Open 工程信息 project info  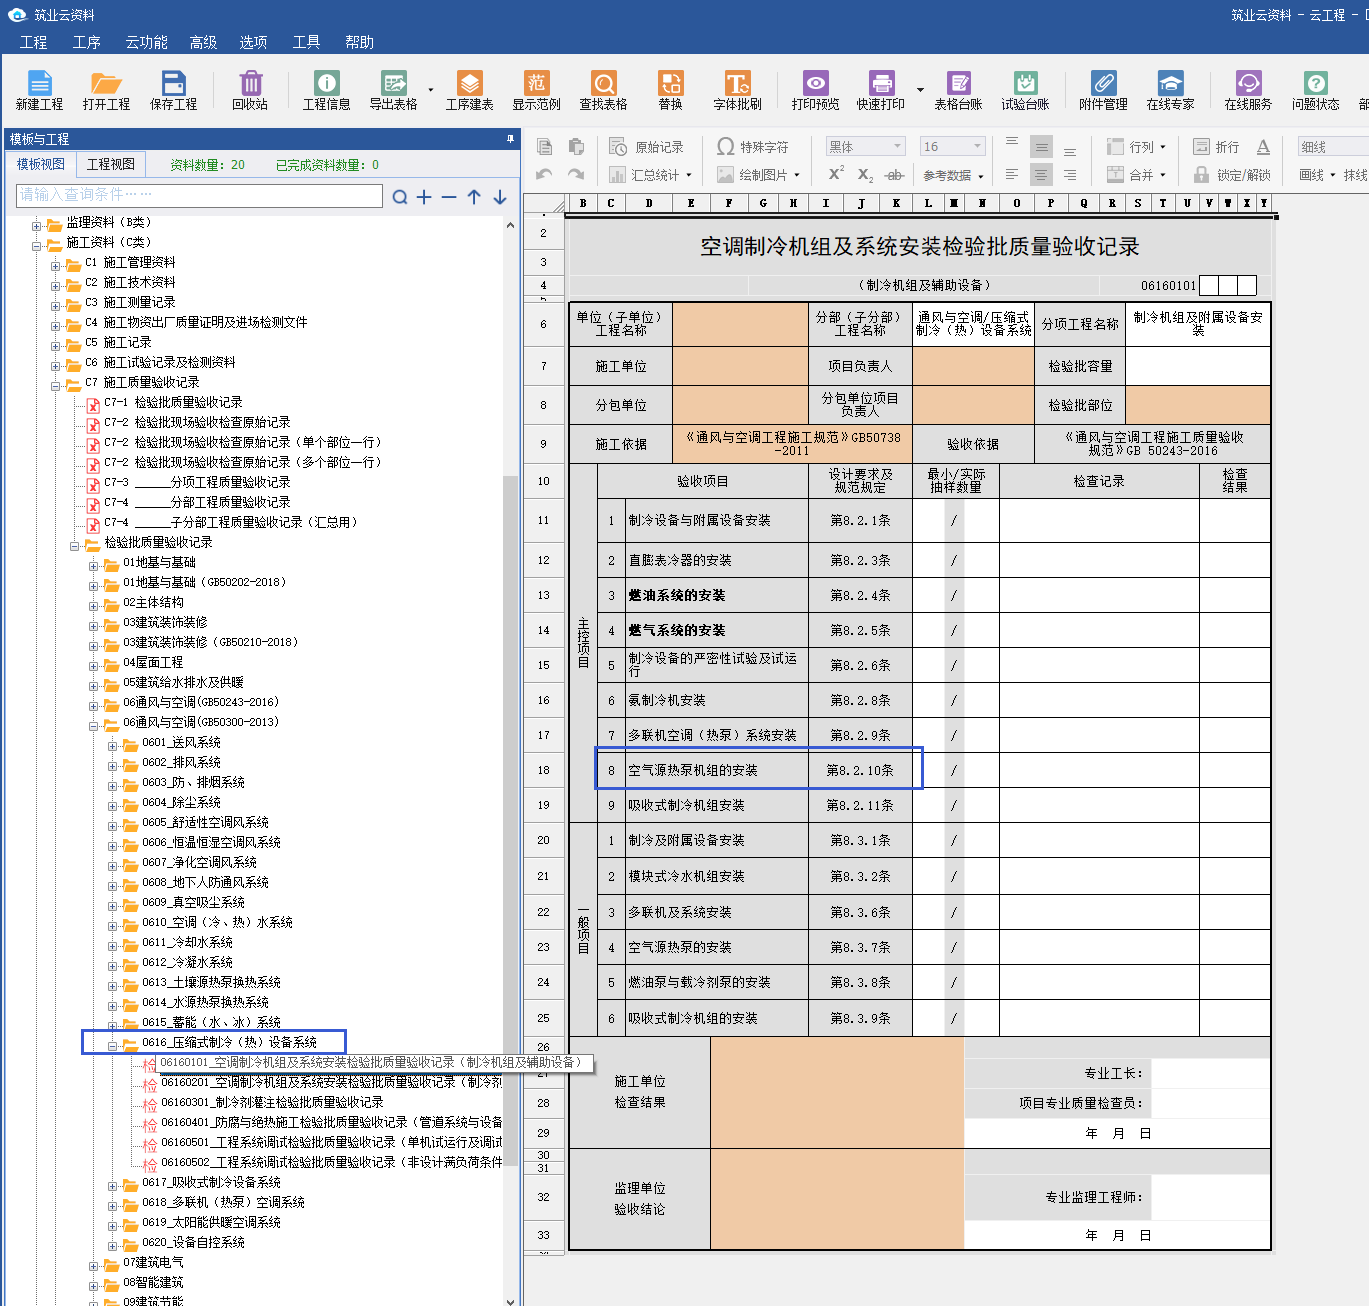327,90
